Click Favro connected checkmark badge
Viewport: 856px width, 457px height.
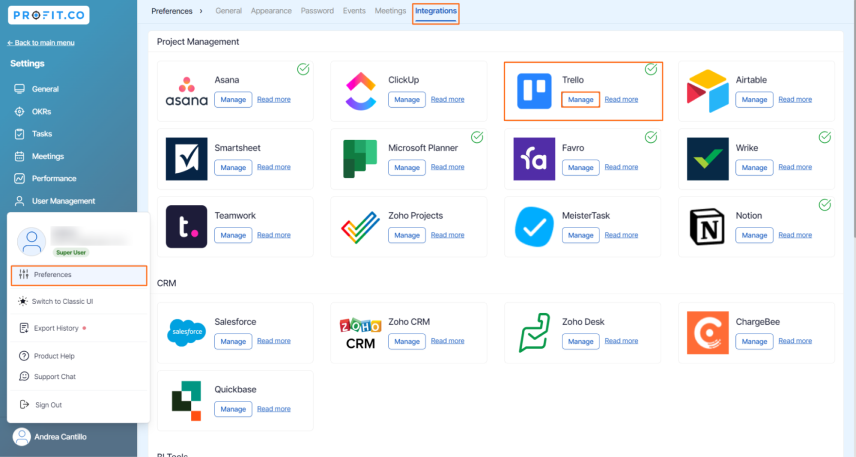point(651,137)
